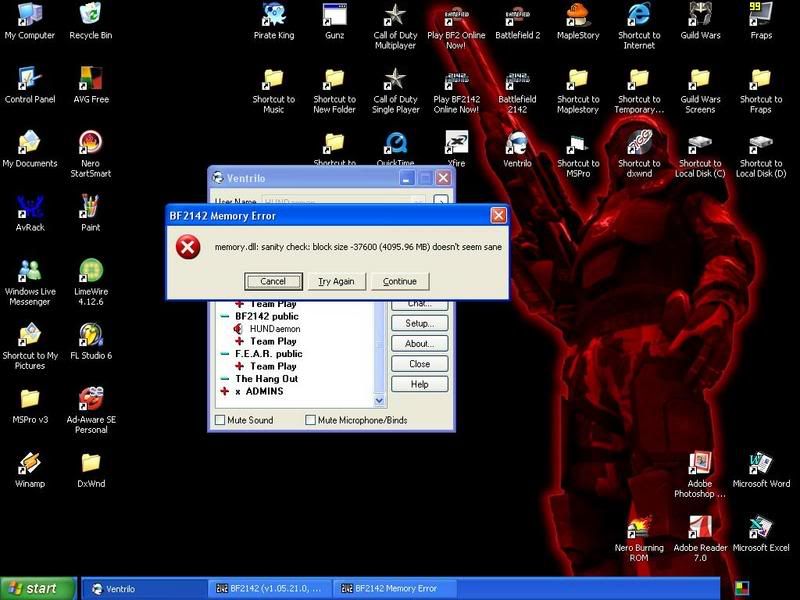
Task: Click Cancel in the memory error dialog
Action: pyautogui.click(x=273, y=281)
